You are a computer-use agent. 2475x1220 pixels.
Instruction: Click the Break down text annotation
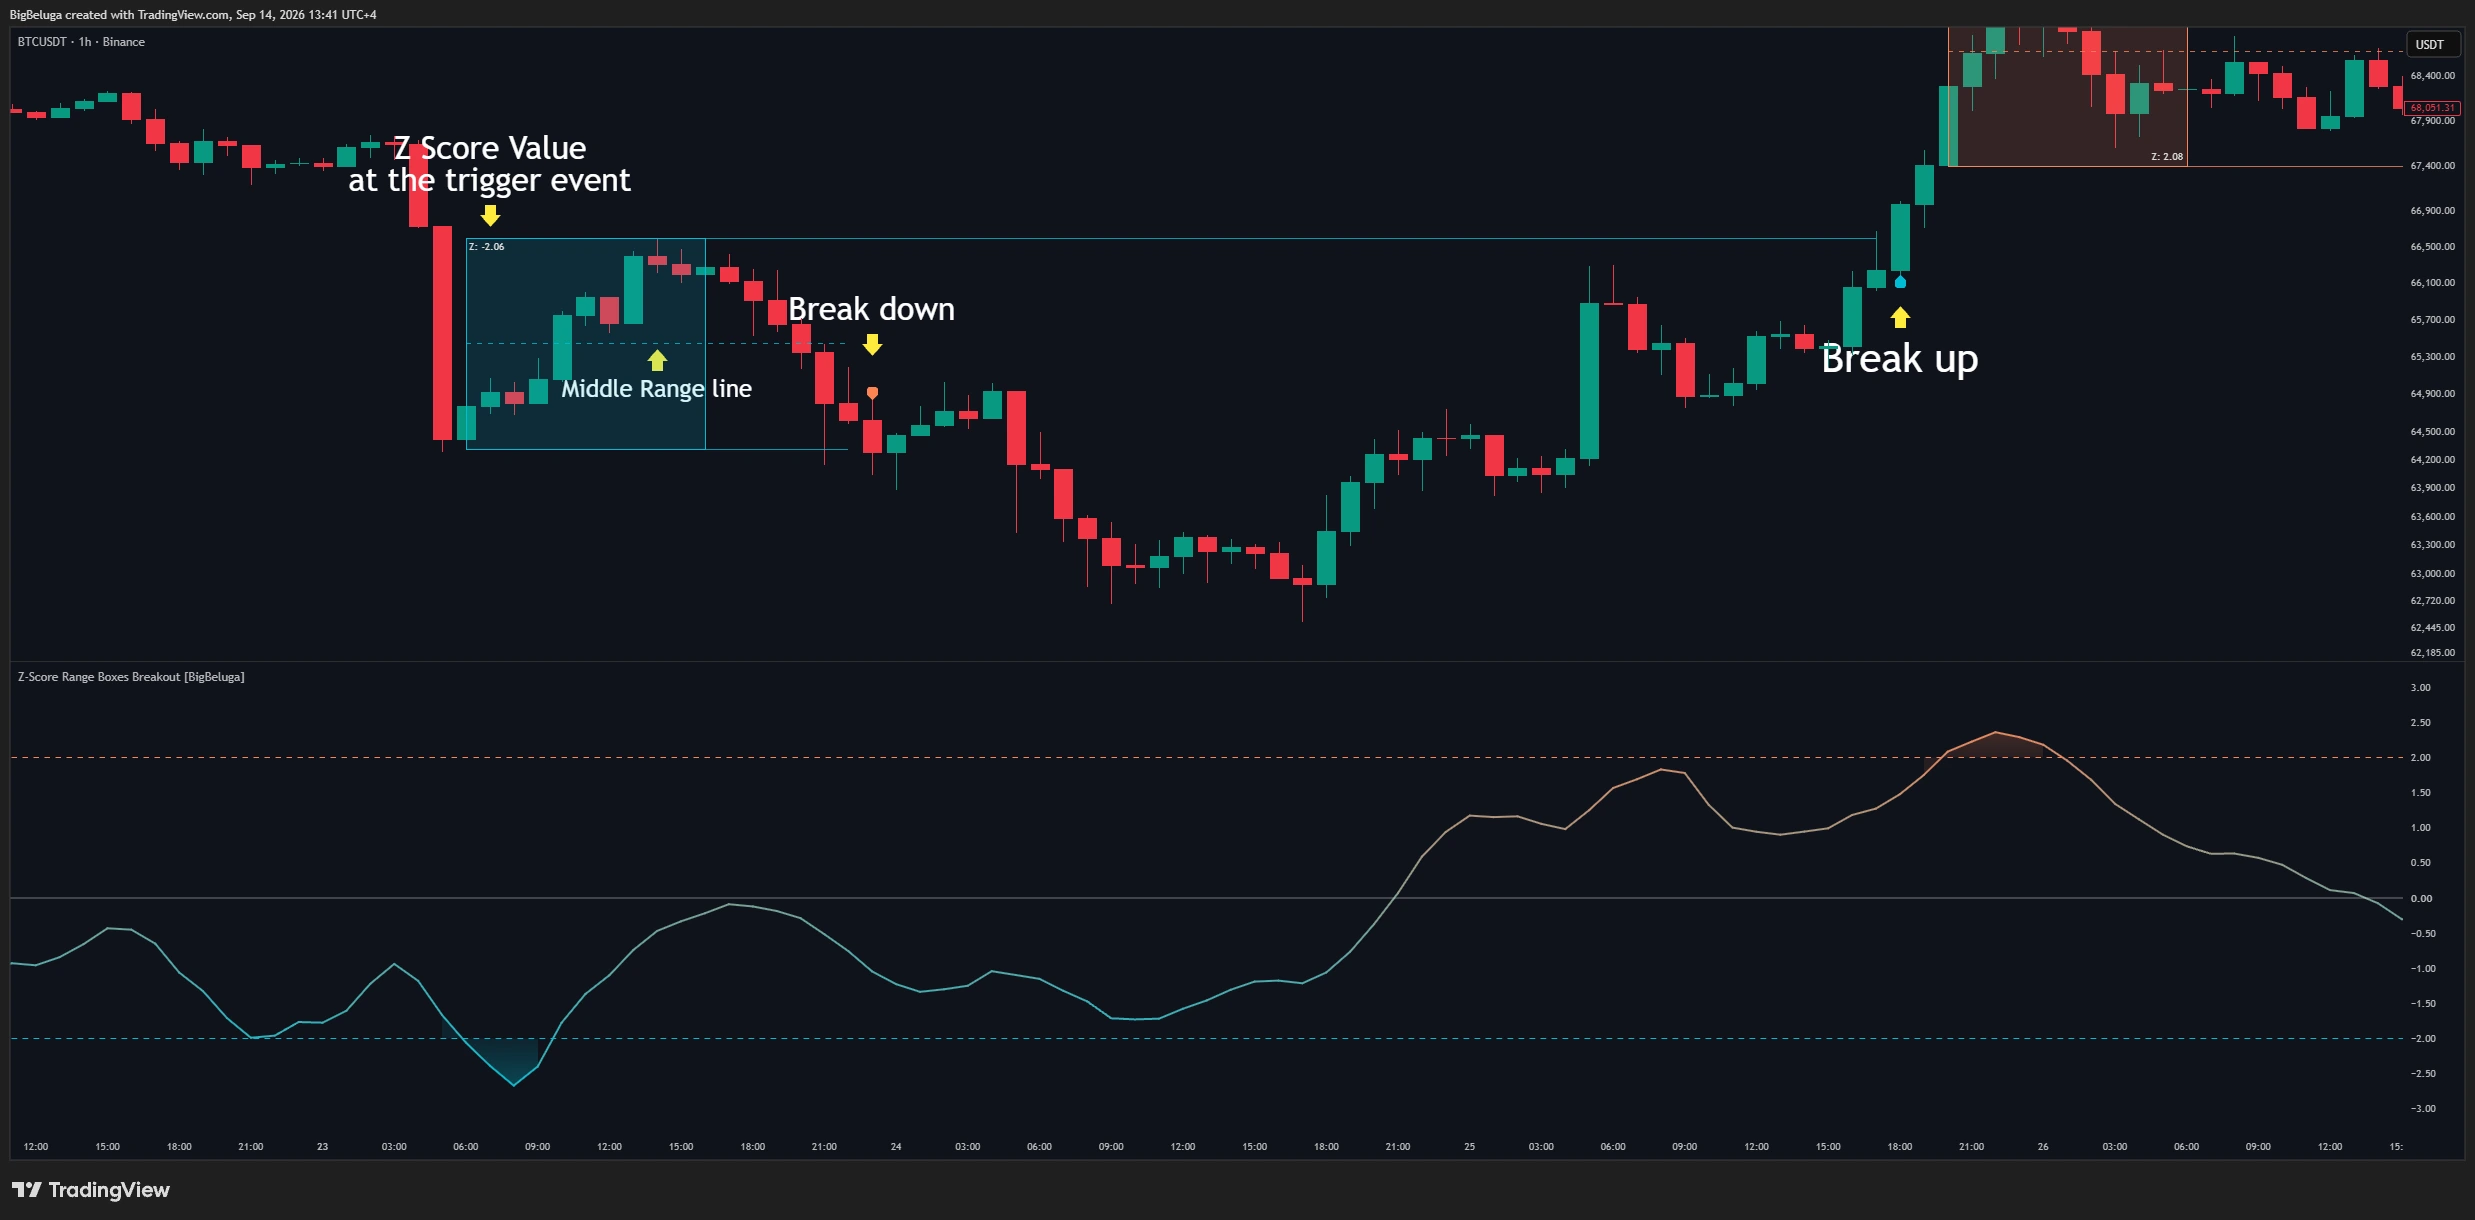[x=871, y=309]
